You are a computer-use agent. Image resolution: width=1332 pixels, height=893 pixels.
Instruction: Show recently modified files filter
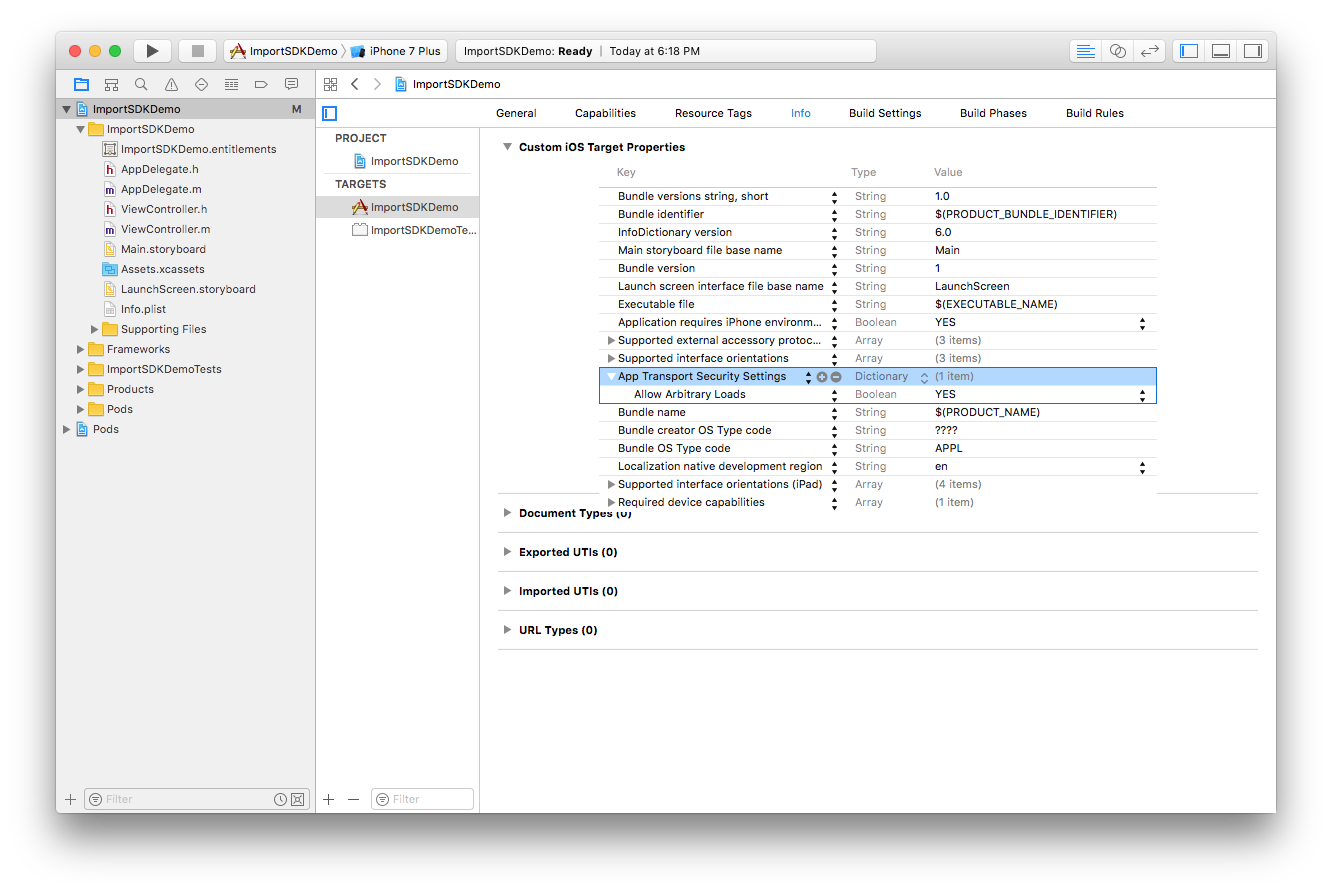281,799
